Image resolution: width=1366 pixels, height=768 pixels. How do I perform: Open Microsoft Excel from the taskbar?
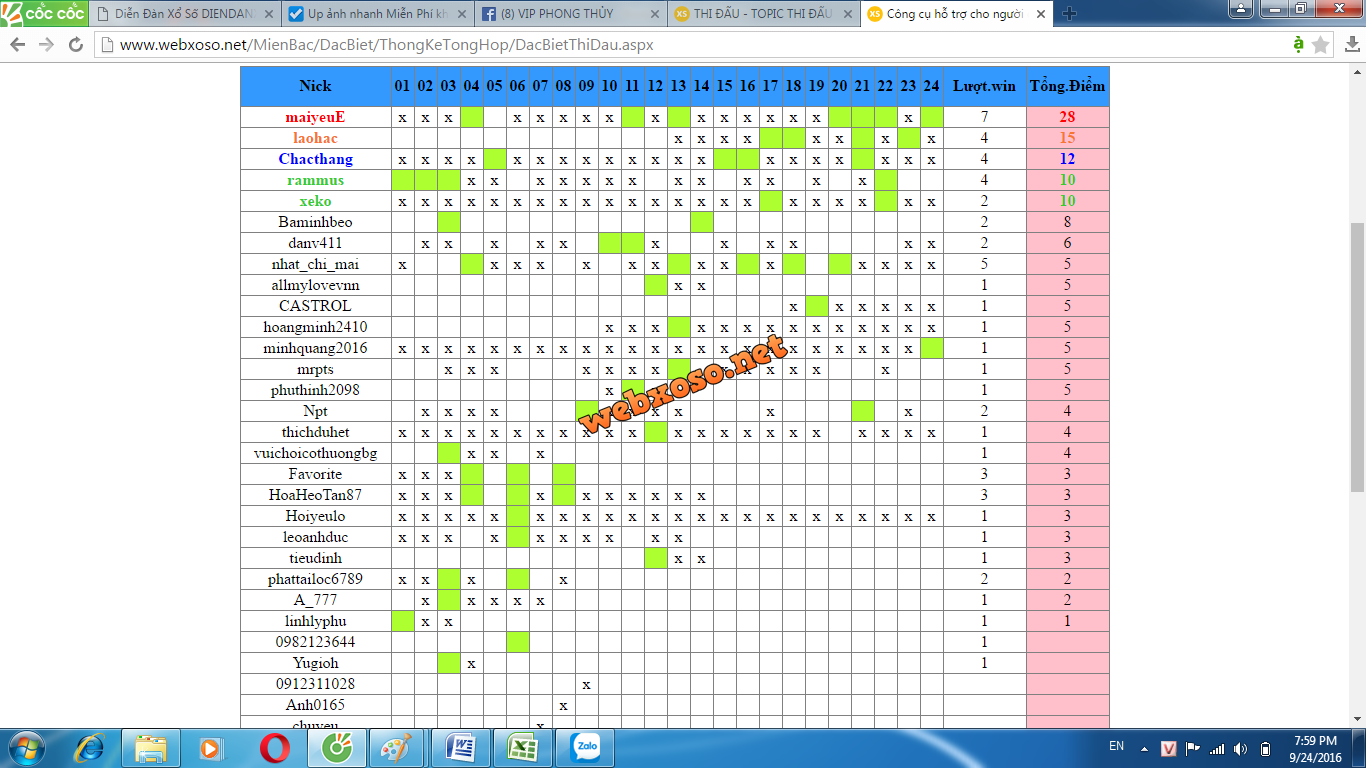coord(523,748)
